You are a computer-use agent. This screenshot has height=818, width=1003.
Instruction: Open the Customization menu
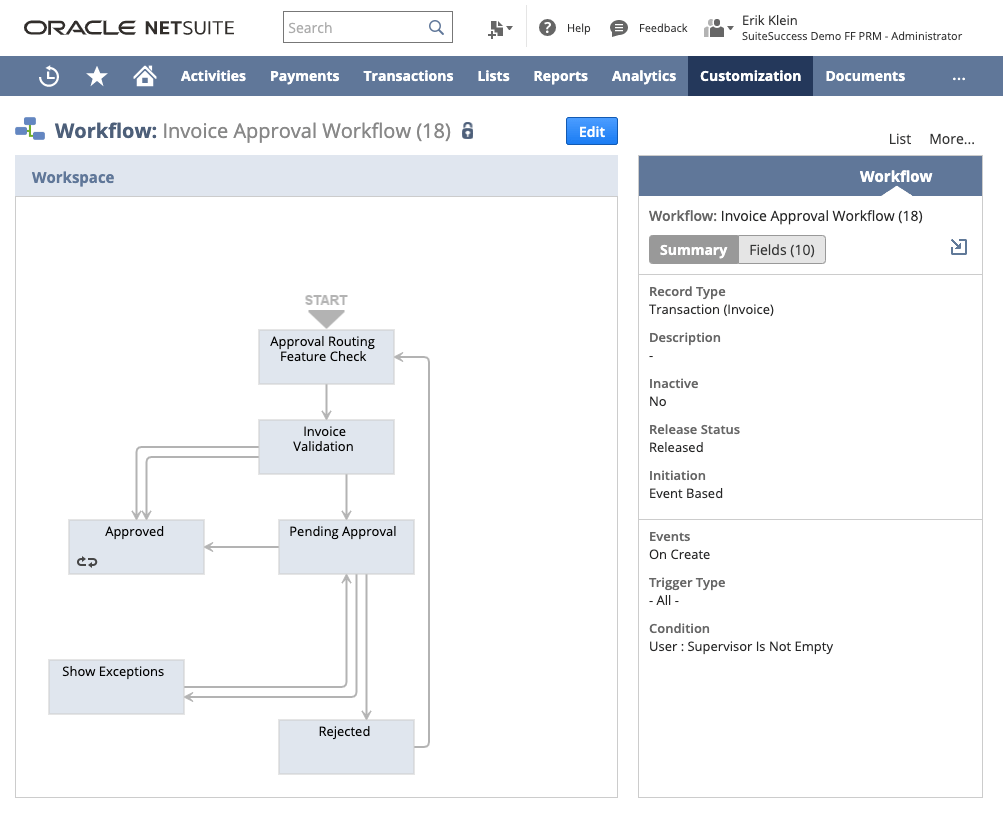click(x=750, y=76)
